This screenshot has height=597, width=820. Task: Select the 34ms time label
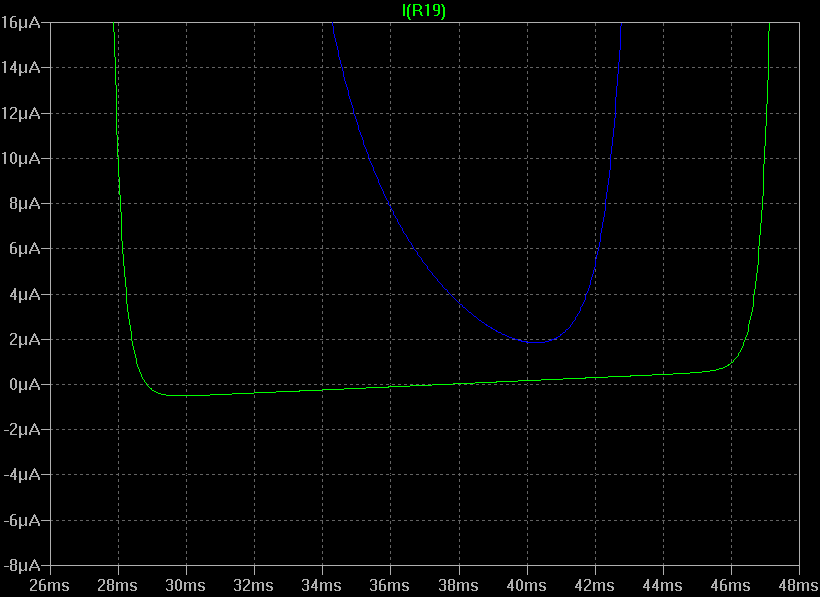click(x=322, y=585)
